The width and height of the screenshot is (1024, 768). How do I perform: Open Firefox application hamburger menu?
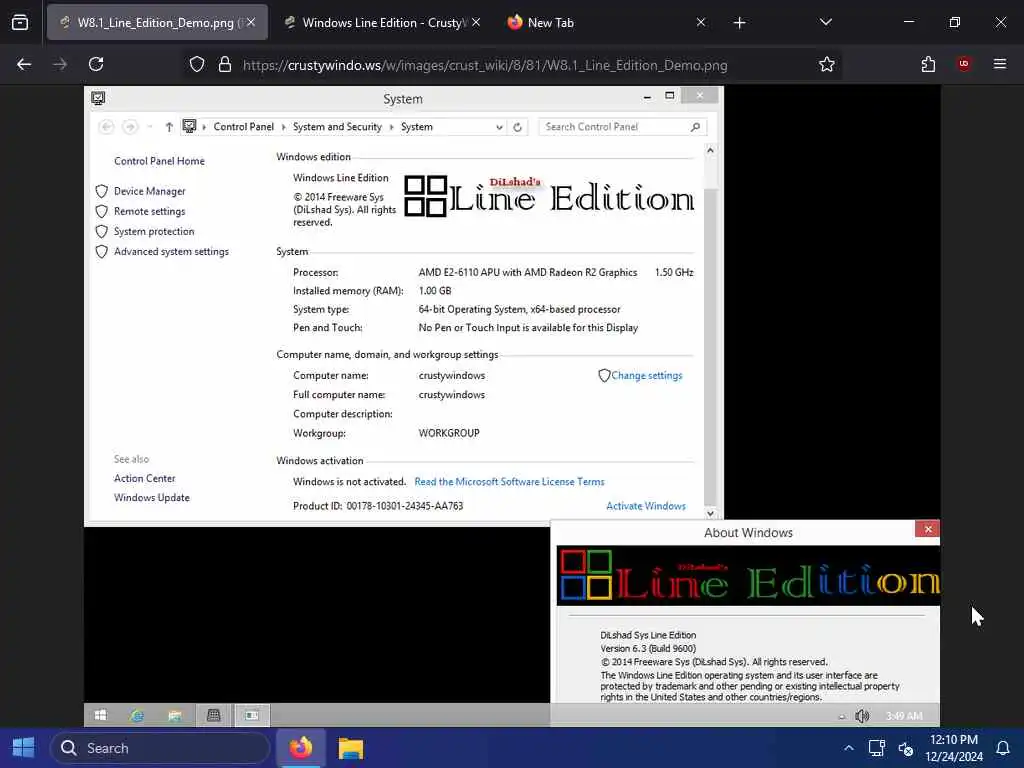click(x=1000, y=64)
